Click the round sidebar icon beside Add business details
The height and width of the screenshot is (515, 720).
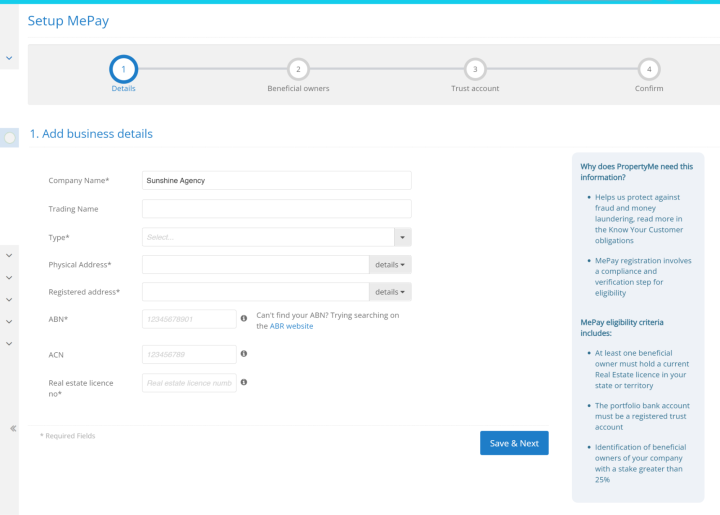[10, 138]
